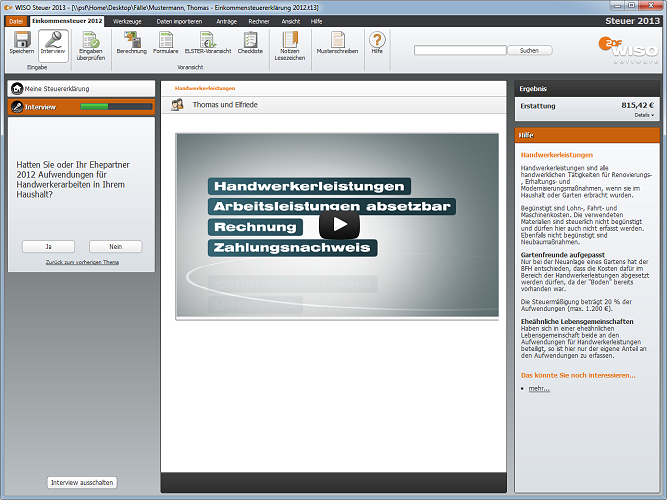Click the microphone icon in Interview sidebar header
Screen dimensions: 667x500
point(17,107)
